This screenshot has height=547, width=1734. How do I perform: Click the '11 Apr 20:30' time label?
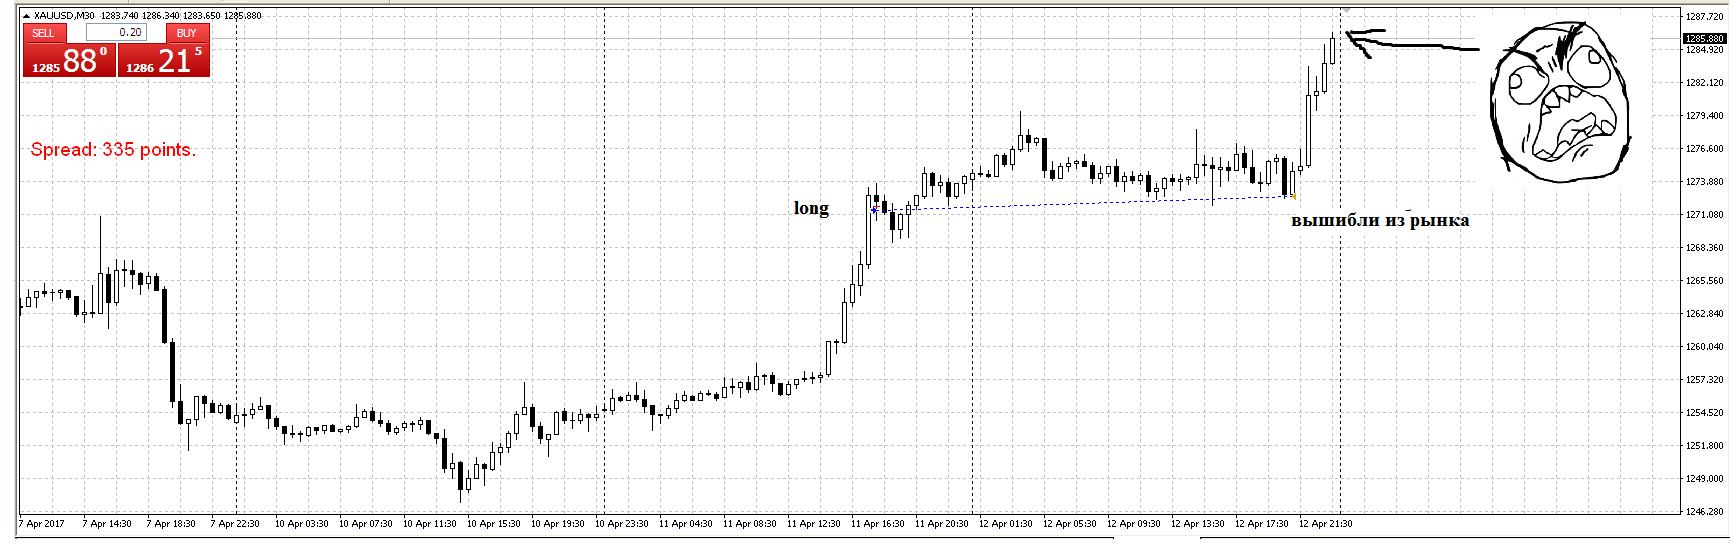click(941, 524)
